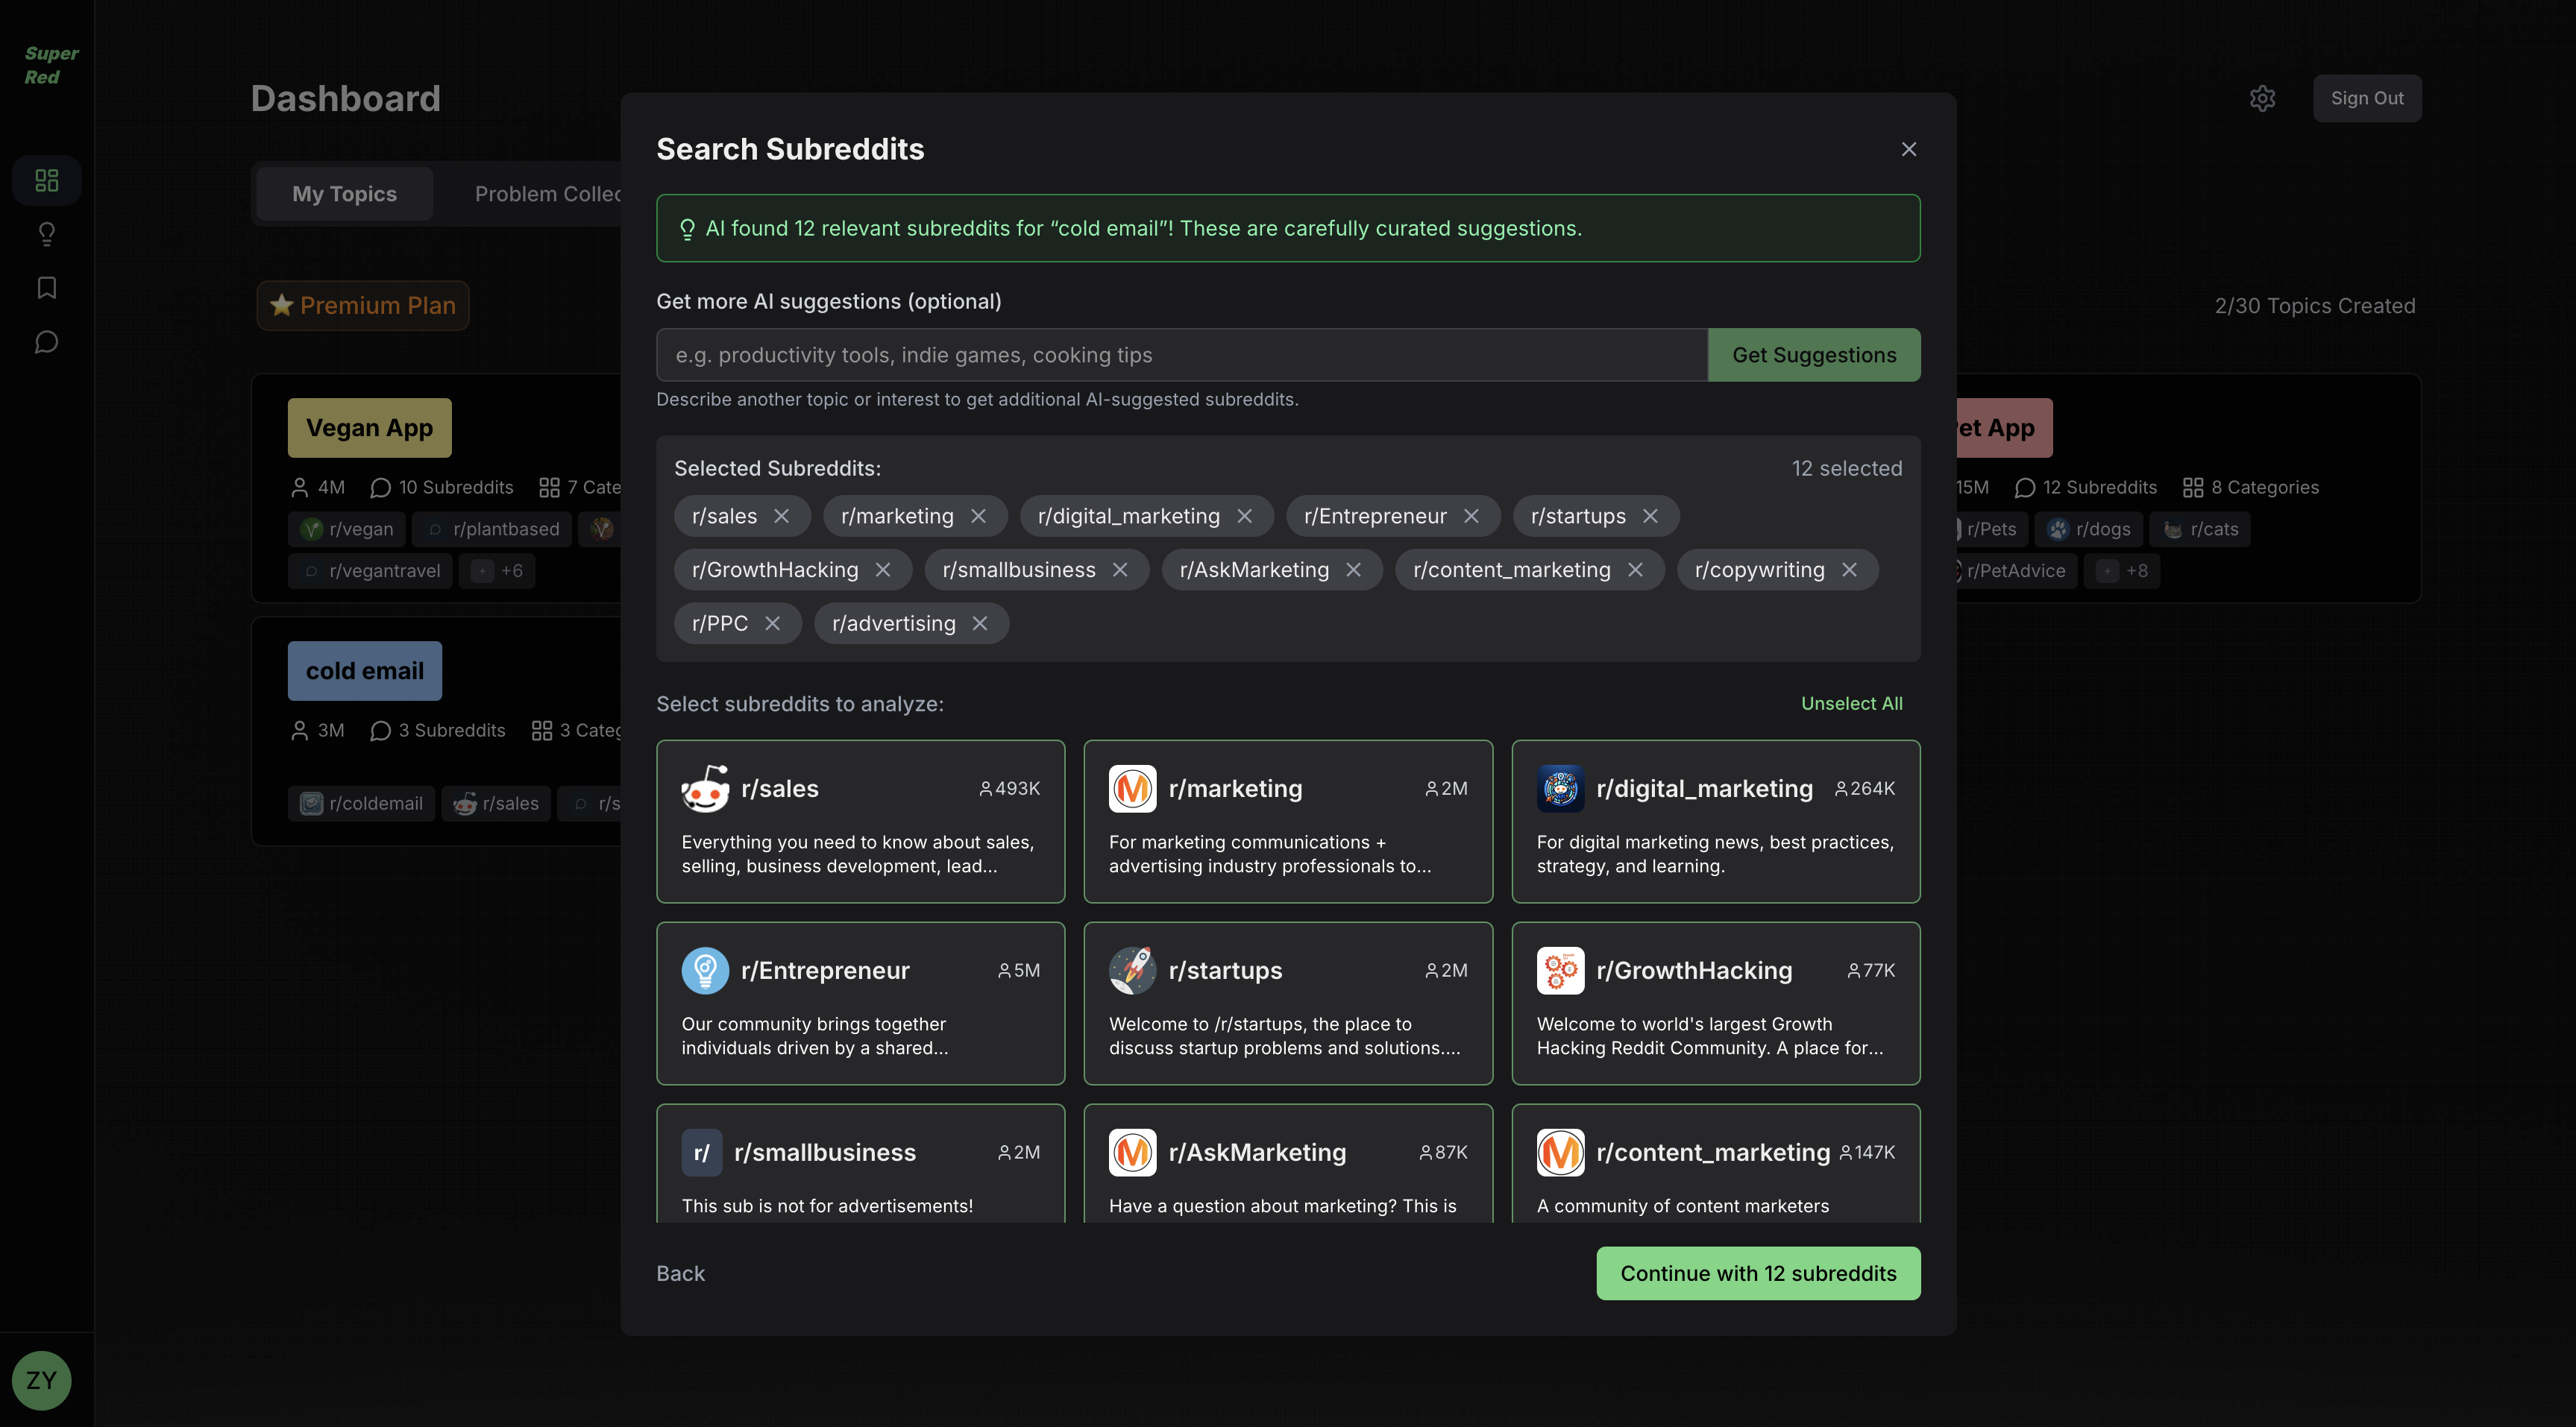Open the dashboard grid sidebar icon
2576x1427 pixels.
click(x=47, y=180)
